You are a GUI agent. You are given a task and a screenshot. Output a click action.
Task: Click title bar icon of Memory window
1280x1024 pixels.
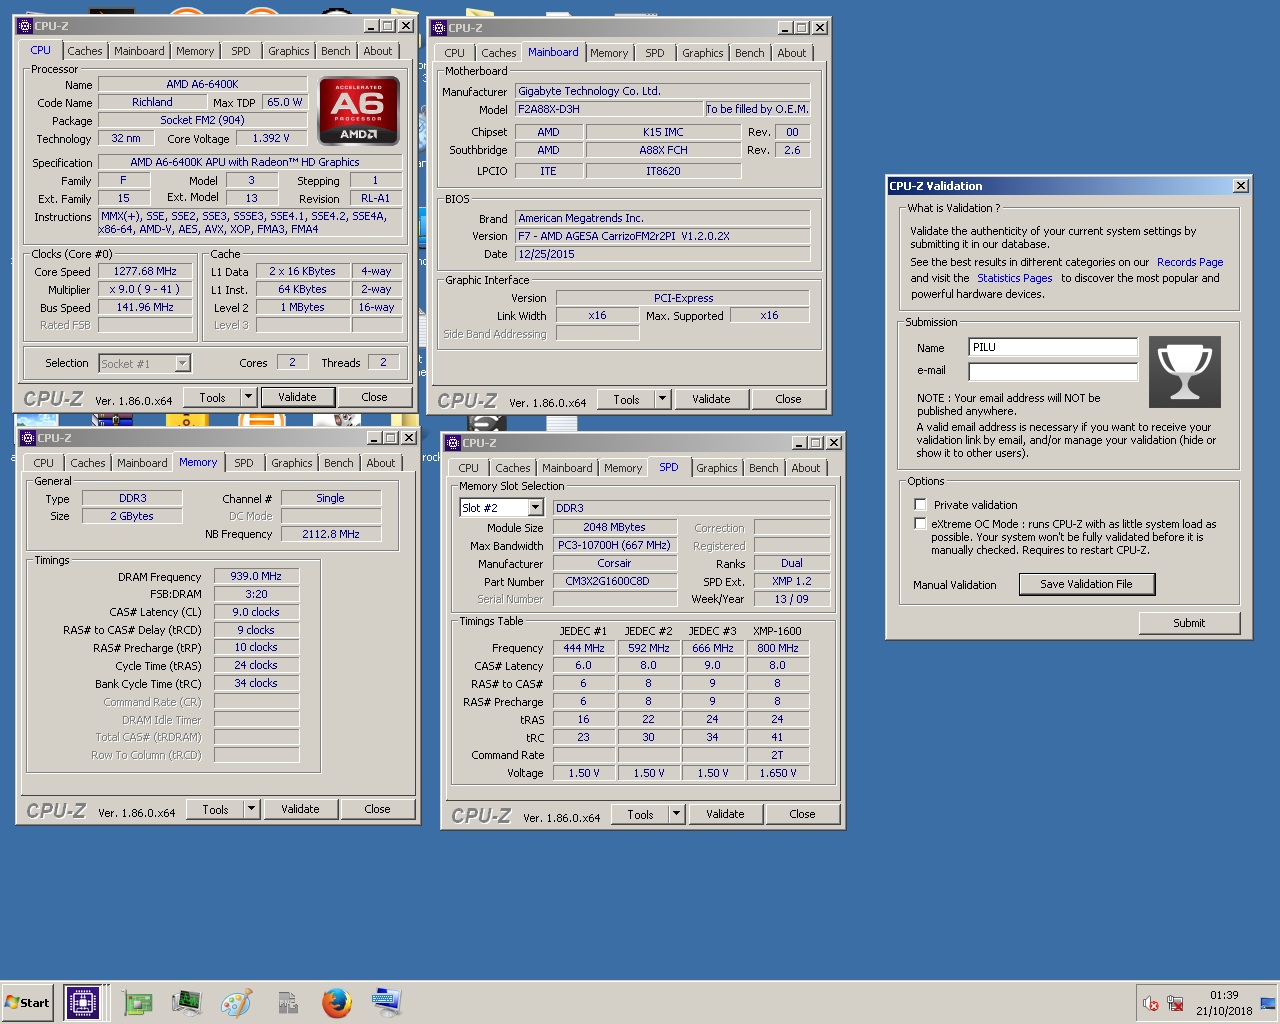click(x=28, y=438)
